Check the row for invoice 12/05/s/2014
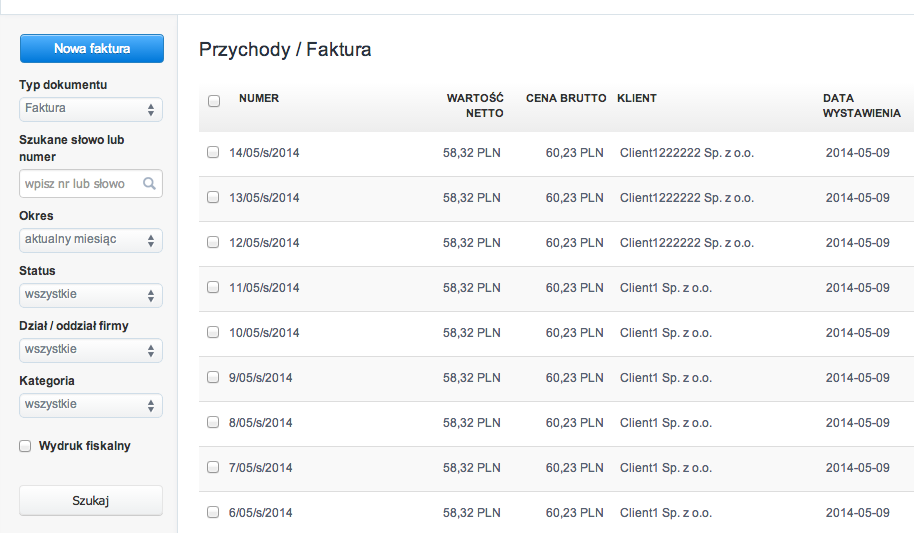Image resolution: width=914 pixels, height=533 pixels. pyautogui.click(x=213, y=242)
